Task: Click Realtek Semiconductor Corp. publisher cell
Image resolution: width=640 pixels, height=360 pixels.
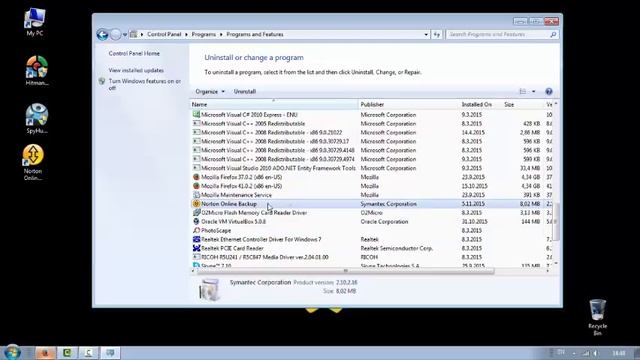Action: (396, 248)
